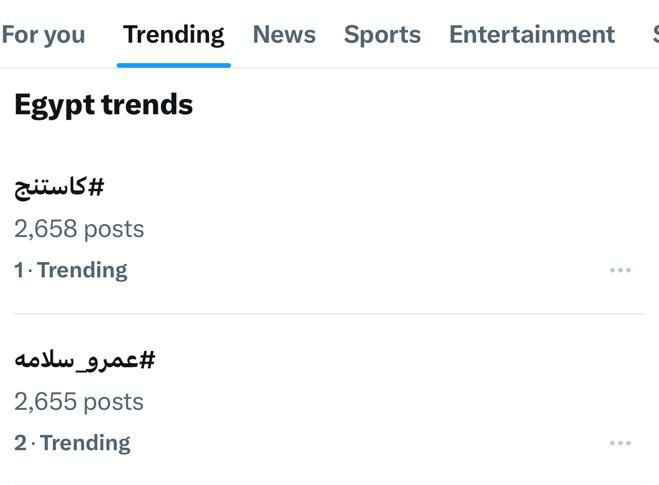The height and width of the screenshot is (485, 659).
Task: Click the rank number 1 of first trend
Action: tap(18, 270)
